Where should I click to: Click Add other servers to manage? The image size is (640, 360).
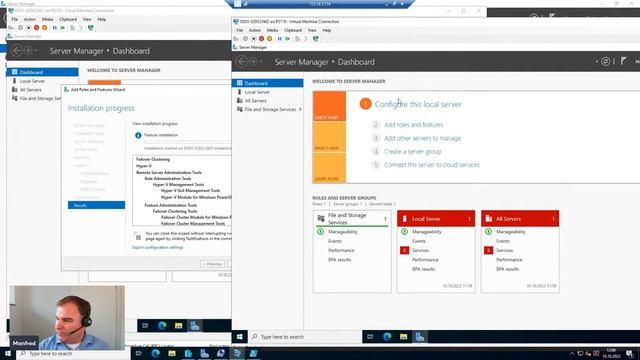click(x=422, y=138)
